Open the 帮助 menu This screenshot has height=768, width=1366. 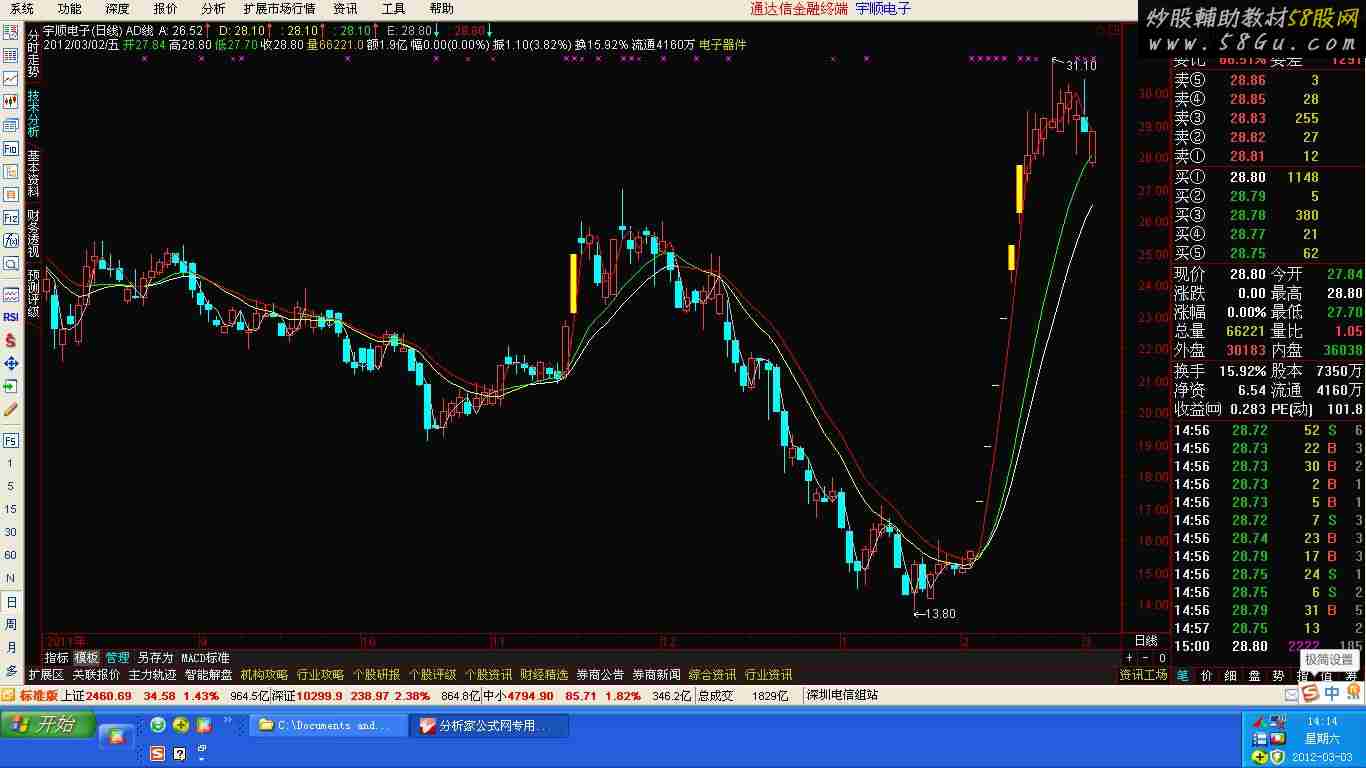coord(441,9)
